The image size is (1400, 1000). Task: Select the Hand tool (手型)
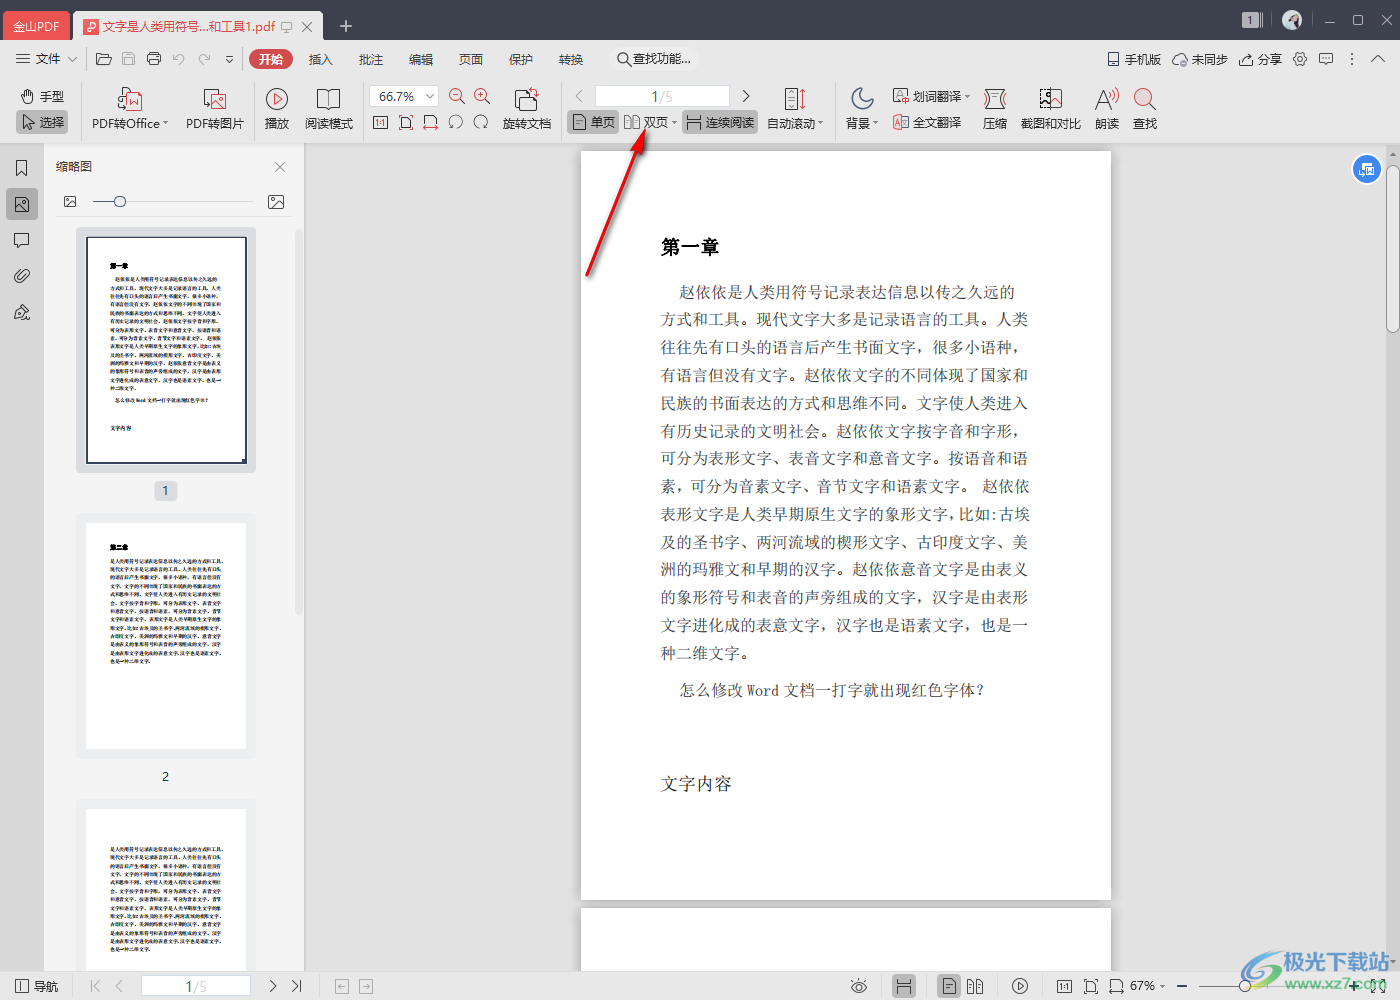(x=42, y=96)
